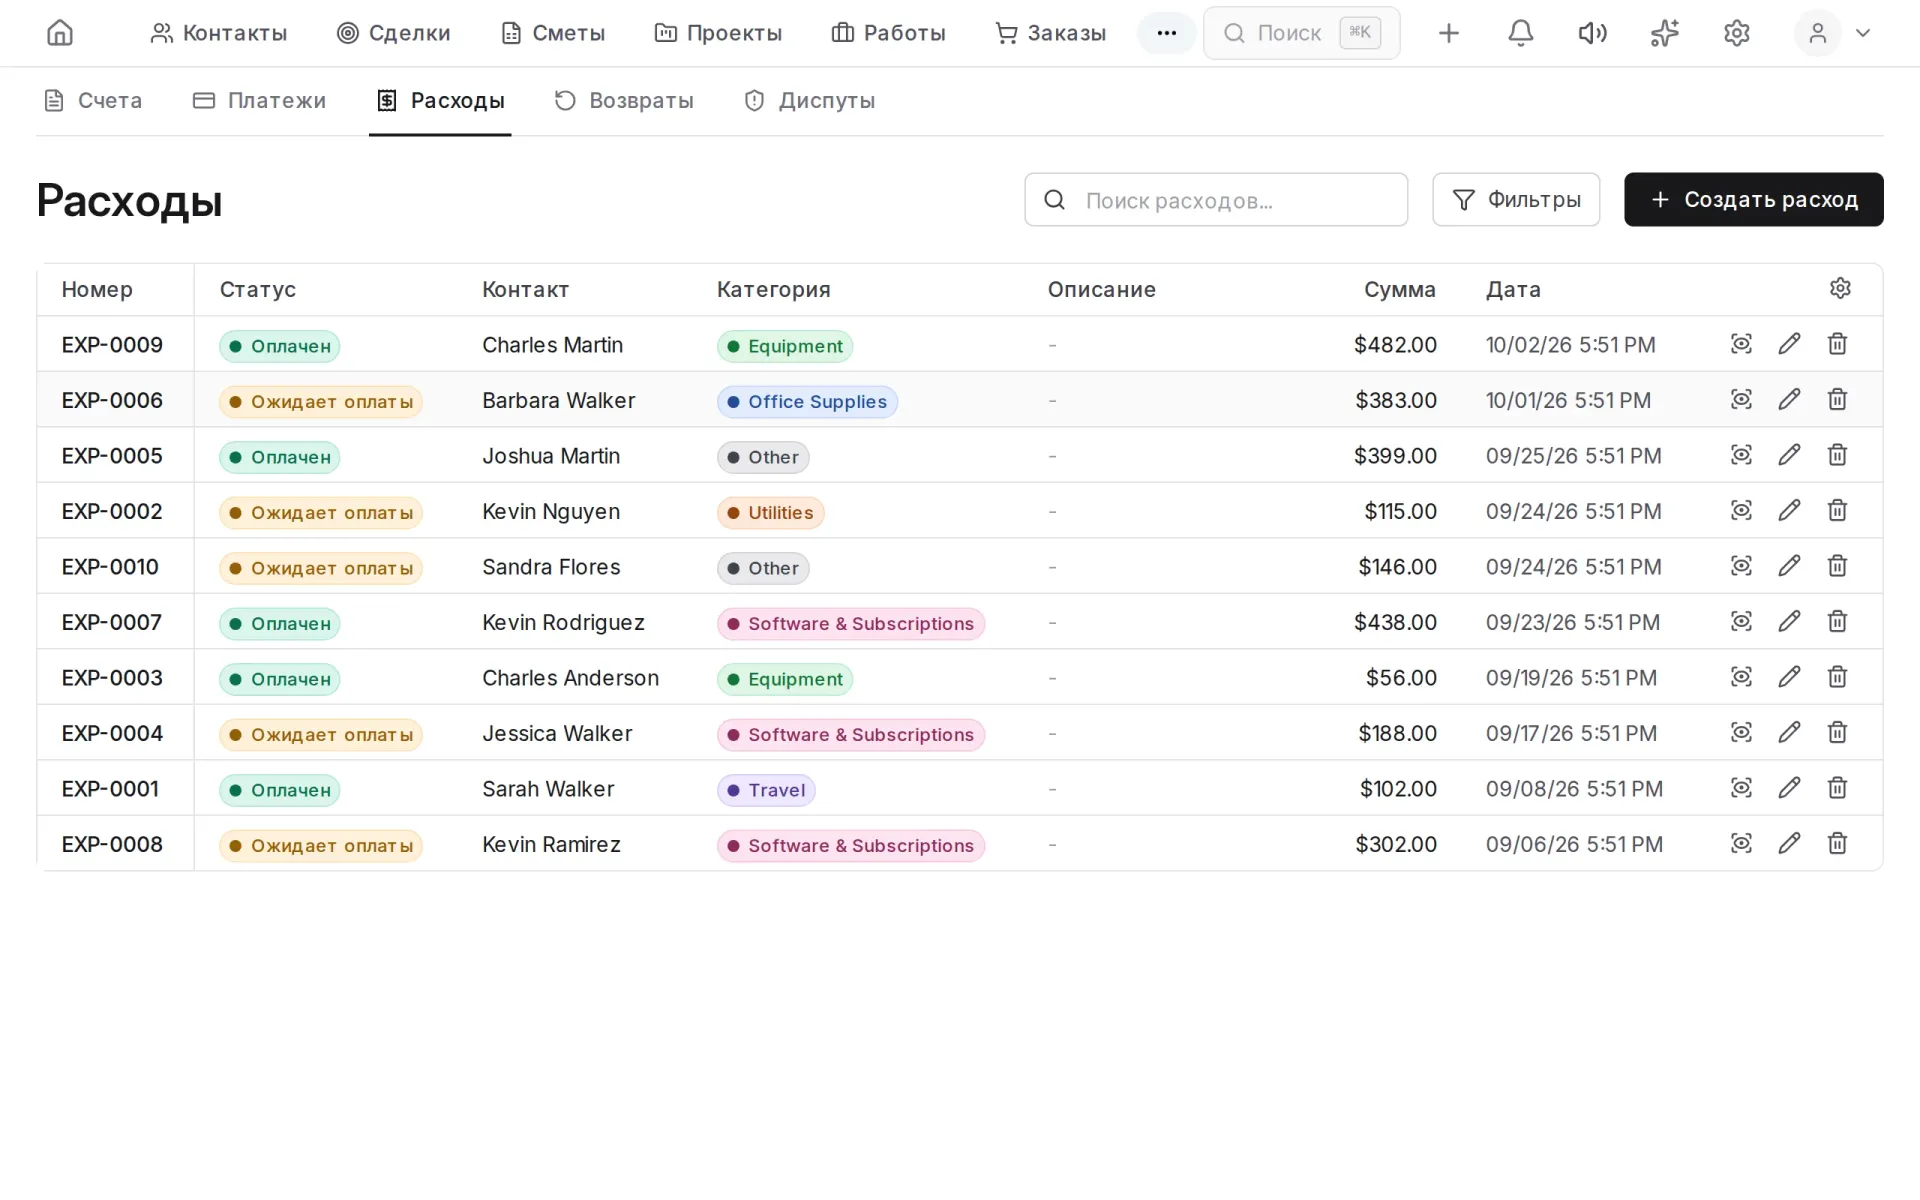Click the Создать расход button
This screenshot has height=1200, width=1920.
(x=1753, y=200)
